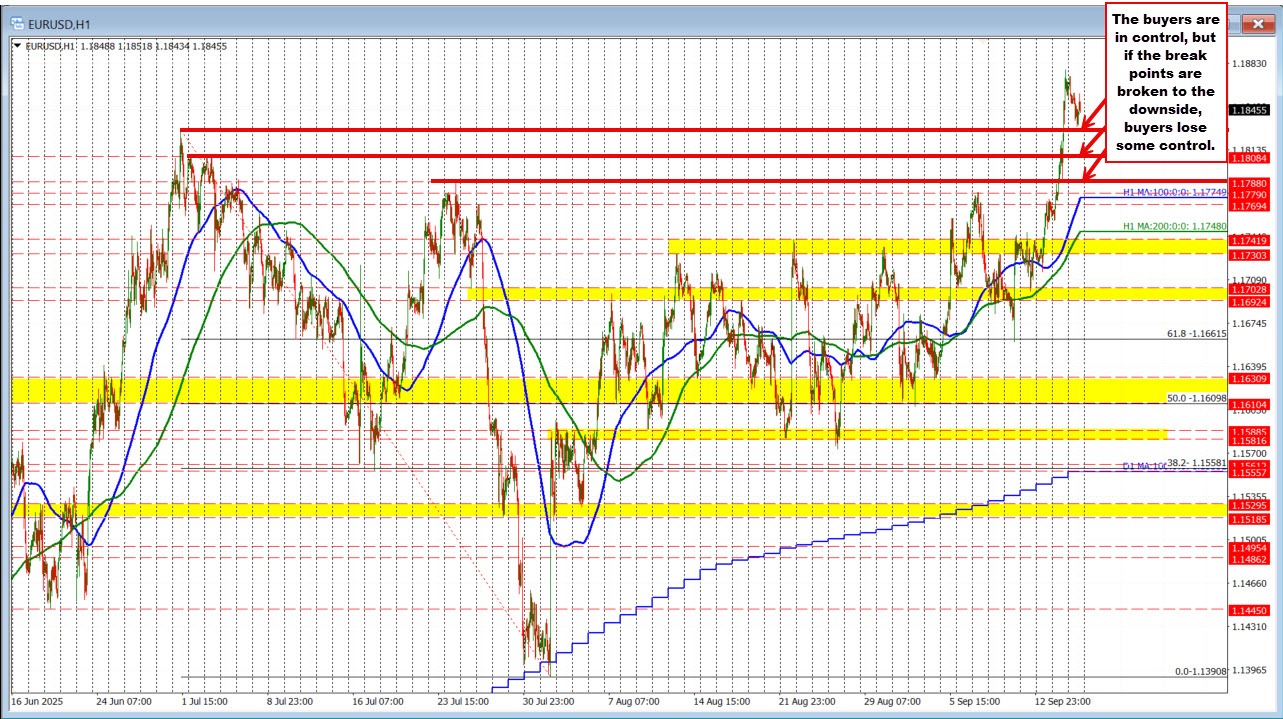Screen dimensions: 1283x719
Task: Select the red 1.17303 price level tag
Action: click(1251, 255)
